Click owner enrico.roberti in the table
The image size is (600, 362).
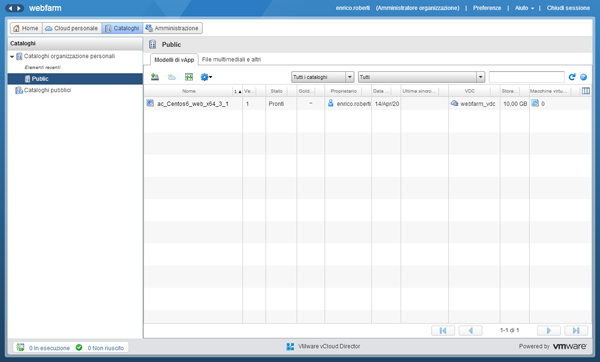(353, 104)
